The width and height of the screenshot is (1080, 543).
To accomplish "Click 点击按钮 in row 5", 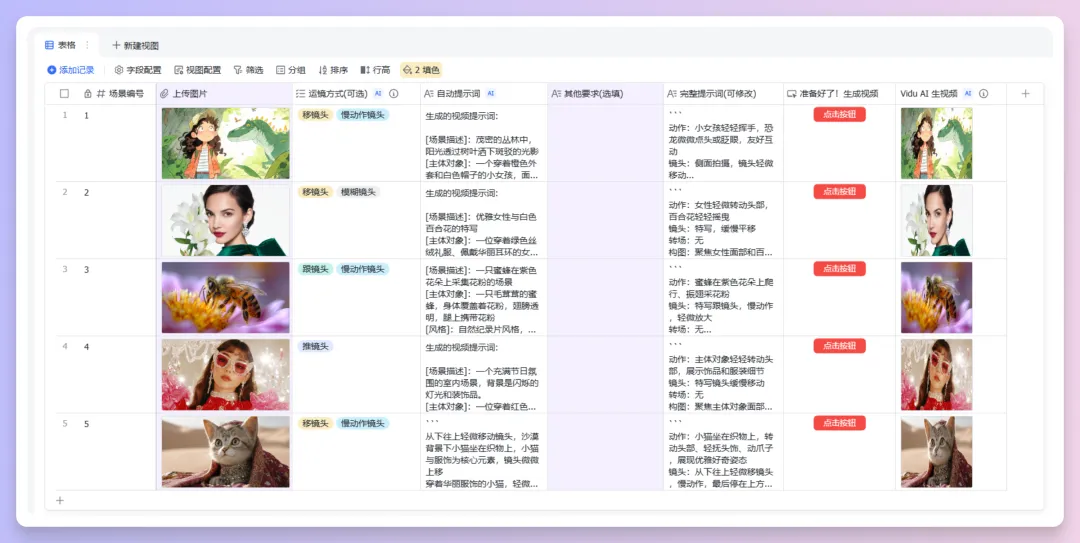I will [839, 423].
